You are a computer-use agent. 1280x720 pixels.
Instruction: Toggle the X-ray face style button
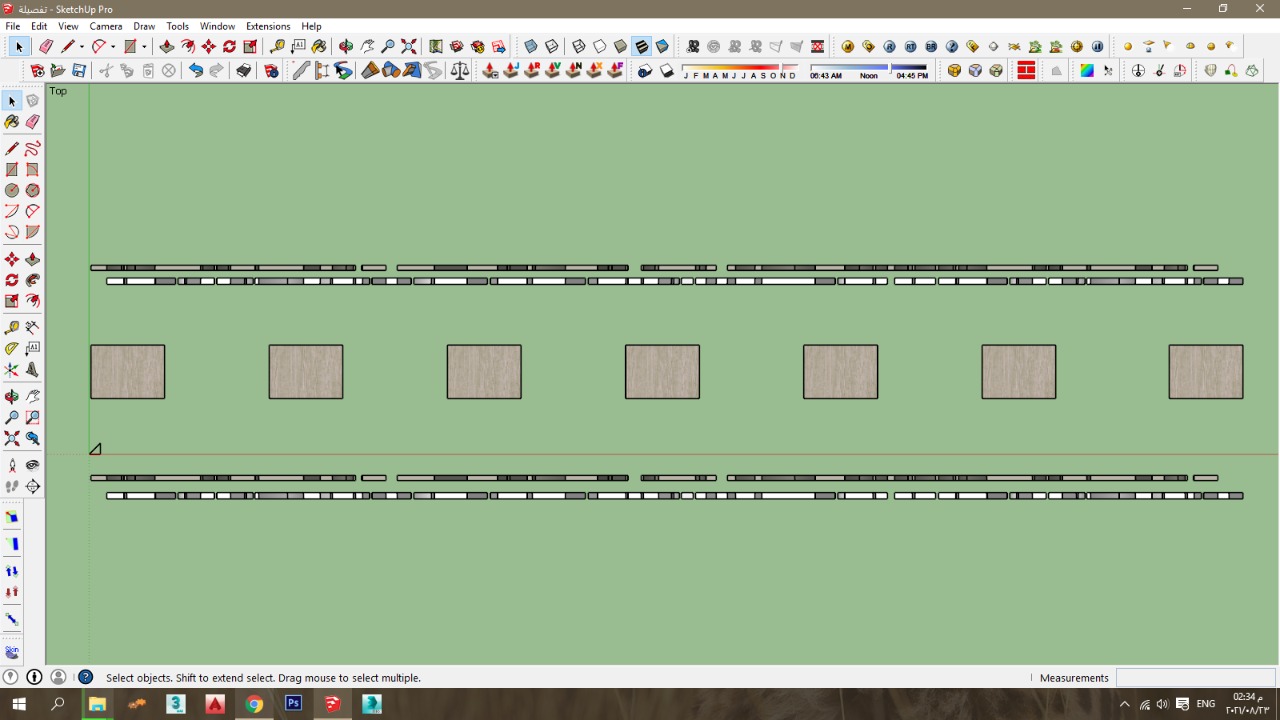pos(531,47)
